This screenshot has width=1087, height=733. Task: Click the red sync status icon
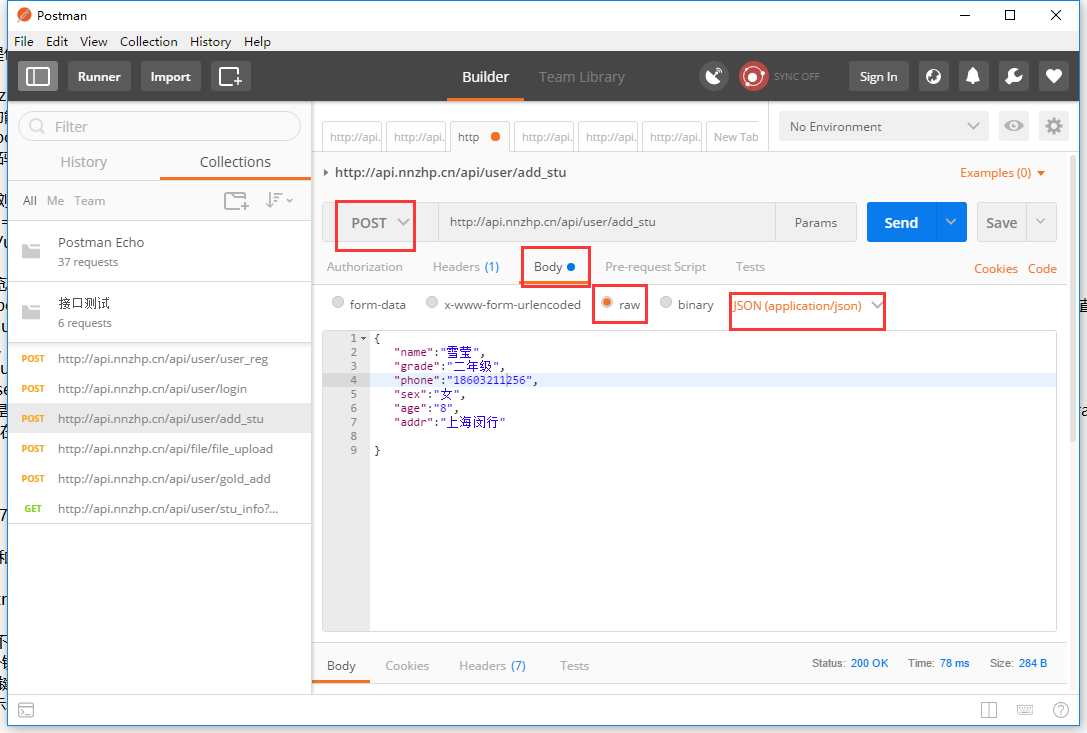(753, 76)
